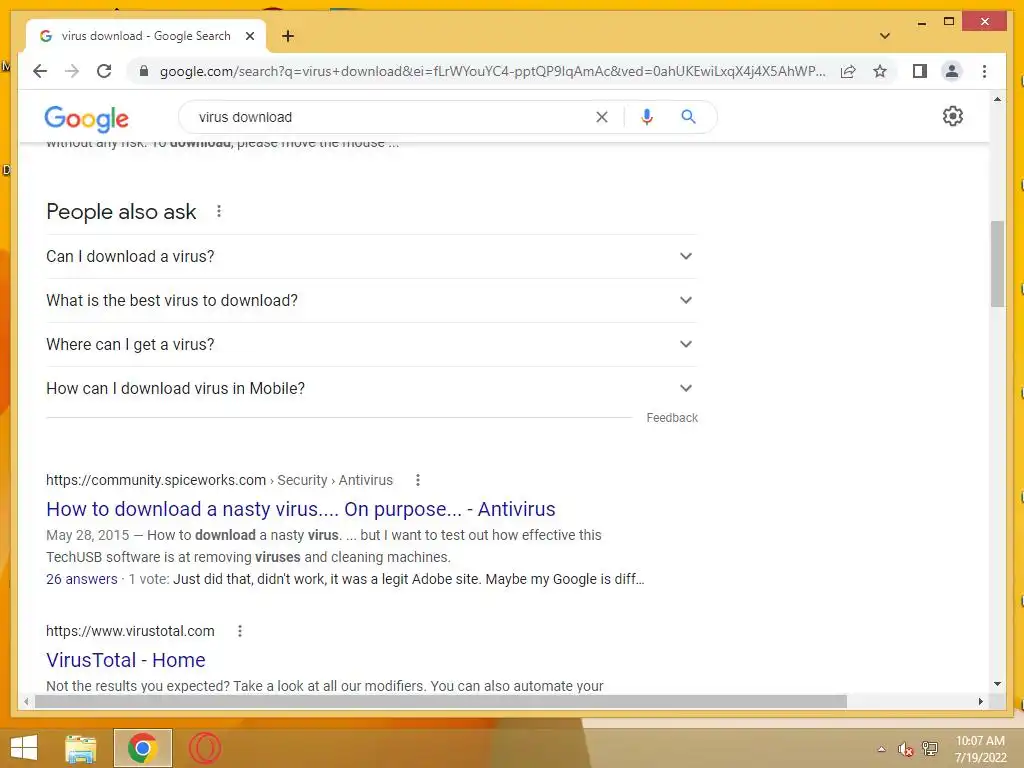This screenshot has width=1024, height=768.
Task: Expand 'Where can I get a virus?'
Action: click(371, 344)
